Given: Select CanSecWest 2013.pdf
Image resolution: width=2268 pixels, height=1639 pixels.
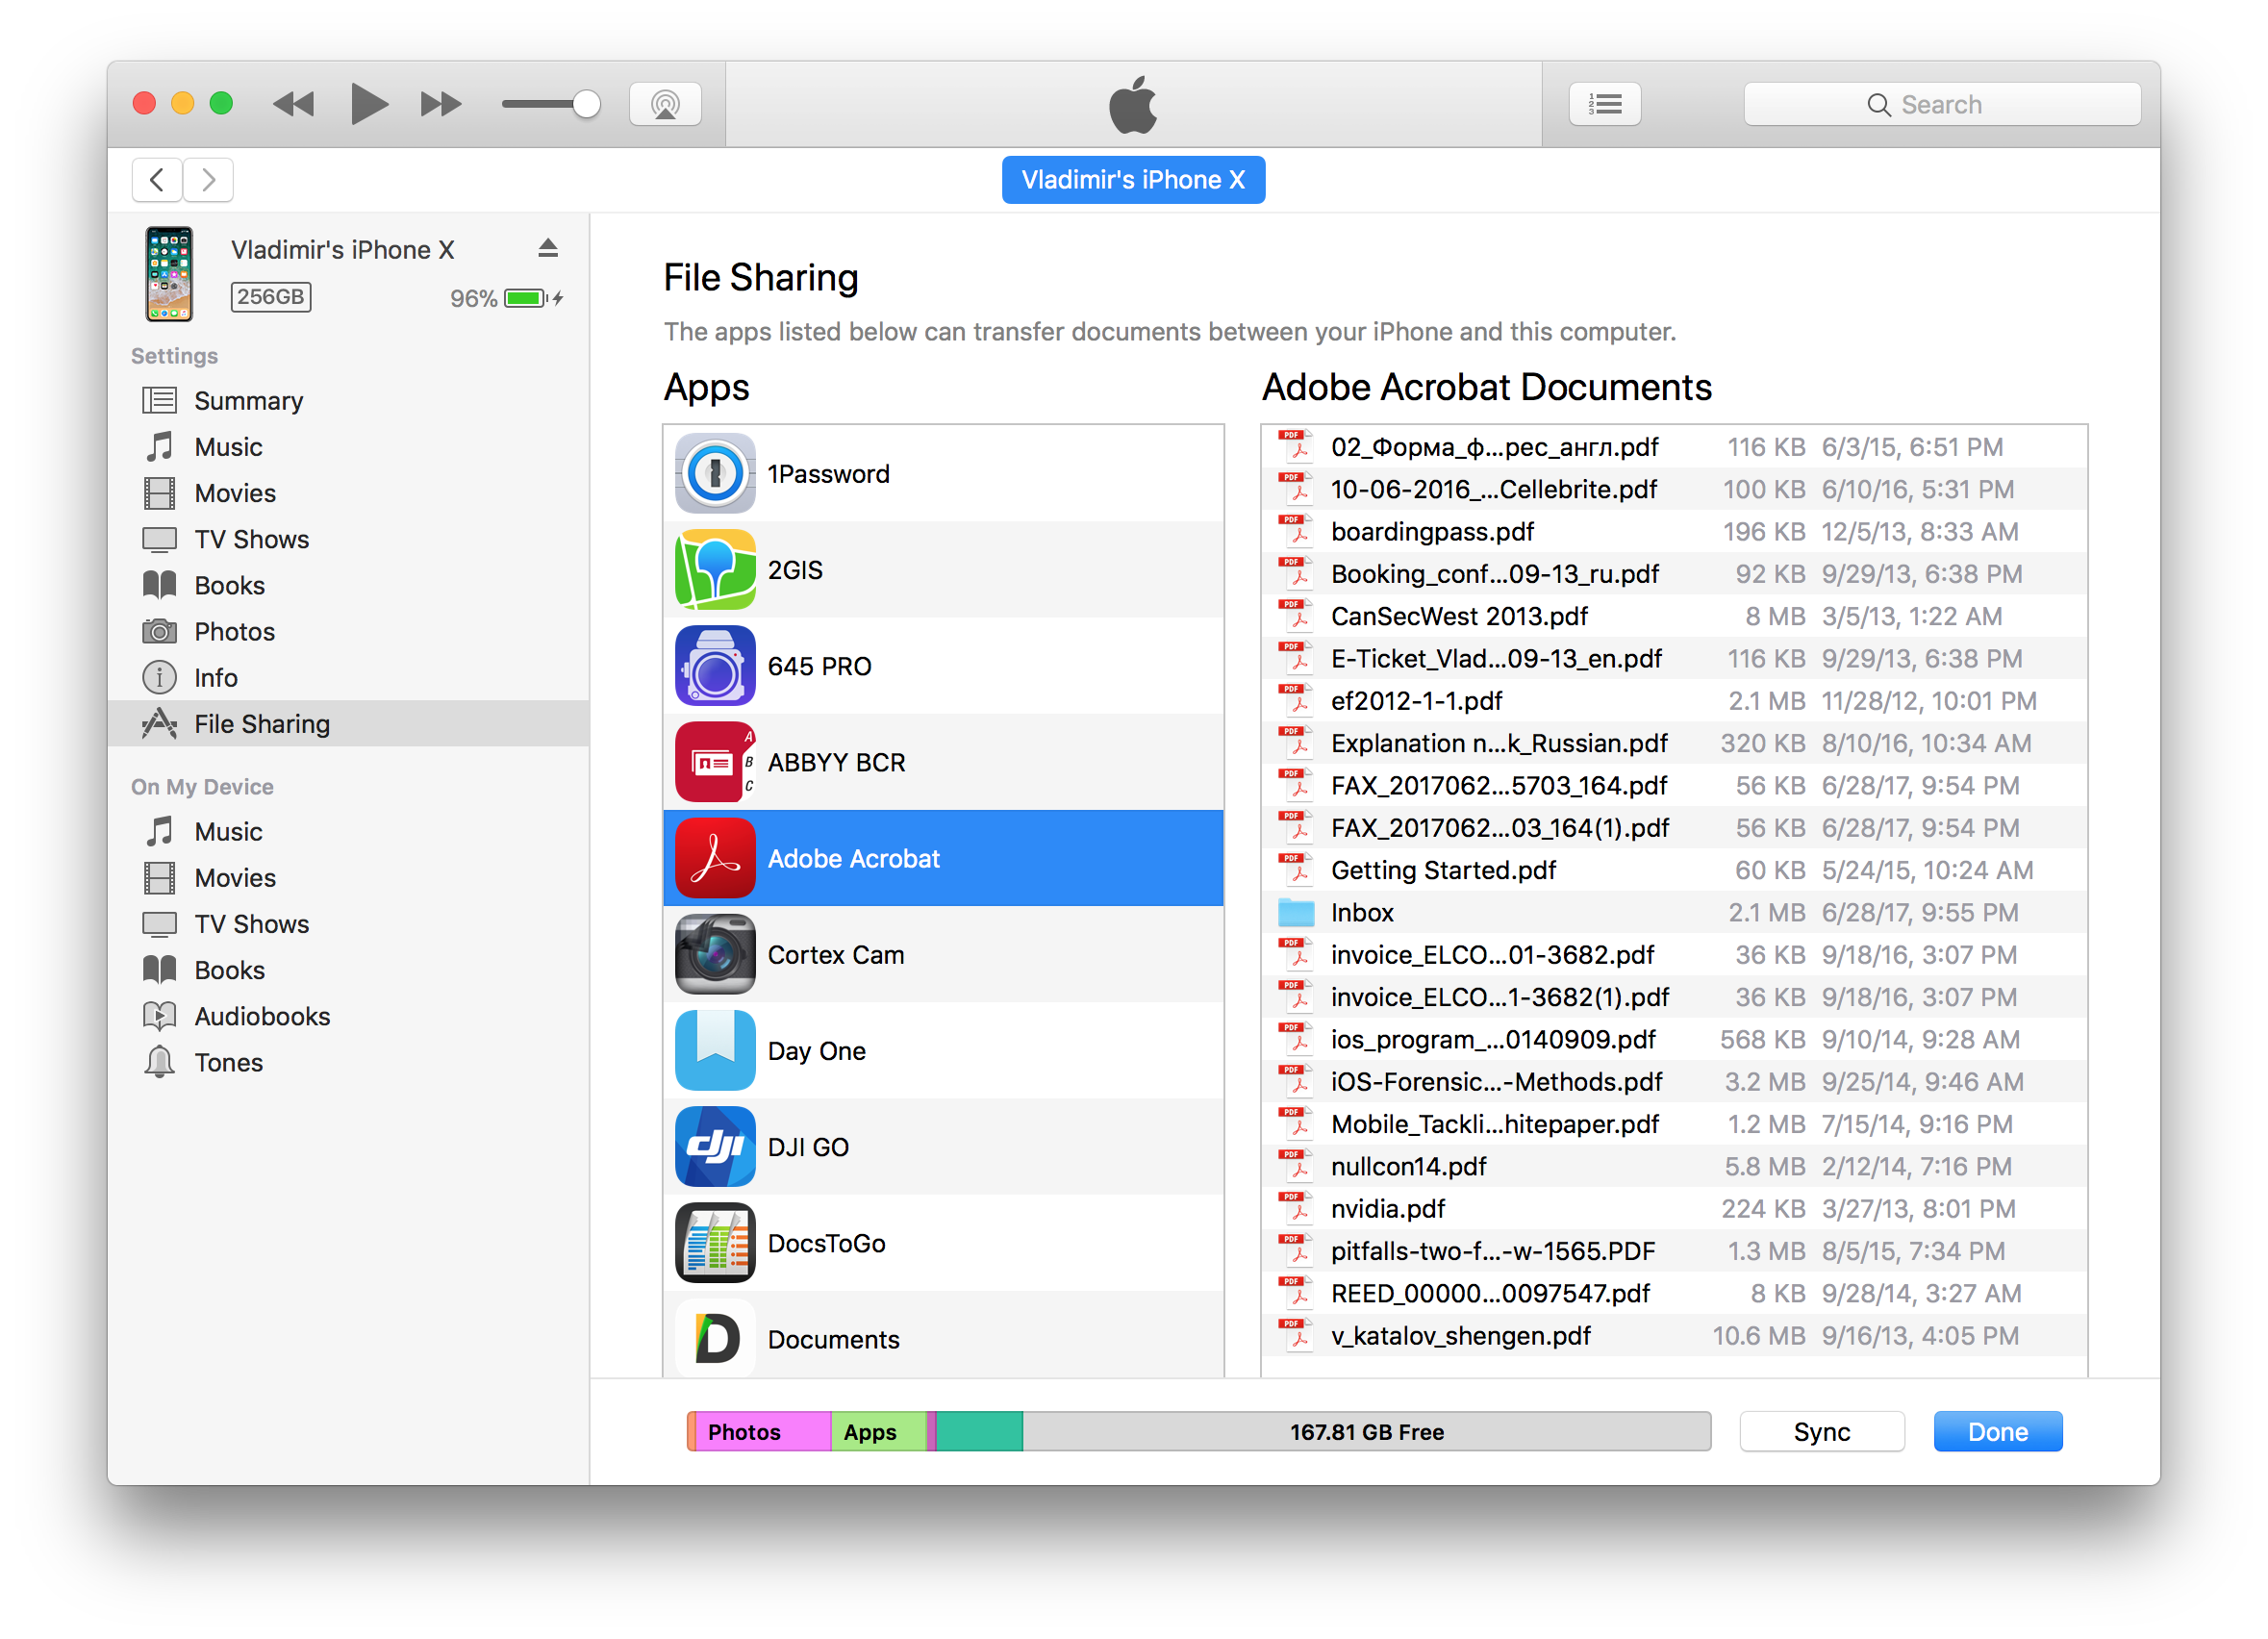Looking at the screenshot, I should (1674, 616).
